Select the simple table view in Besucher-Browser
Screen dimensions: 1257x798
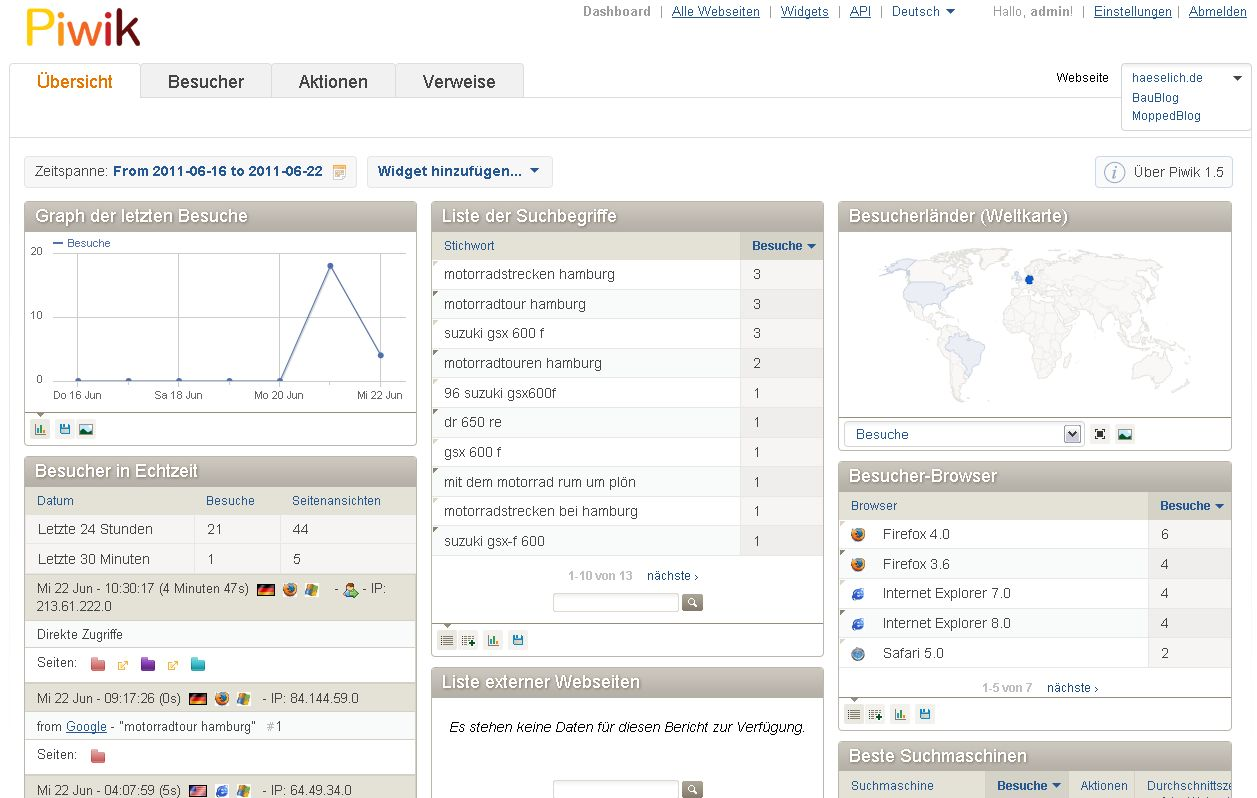[x=853, y=715]
